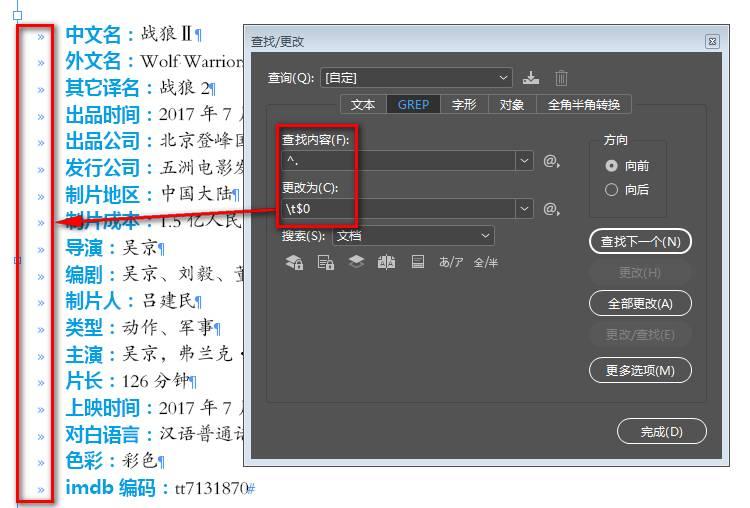
Task: Open the 查询 [自定] dropdown
Action: click(x=416, y=77)
